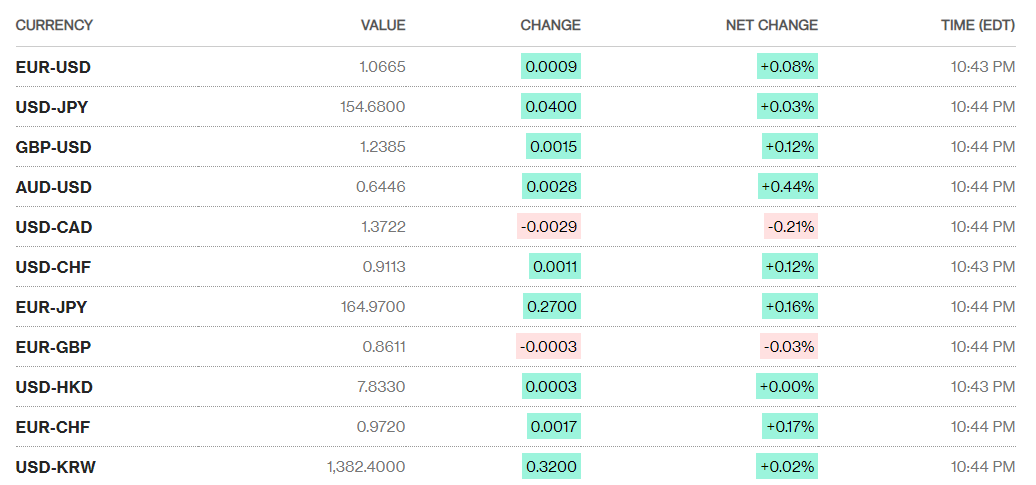1036x485 pixels.
Task: Click the red -0.0003 change cell
Action: 549,347
